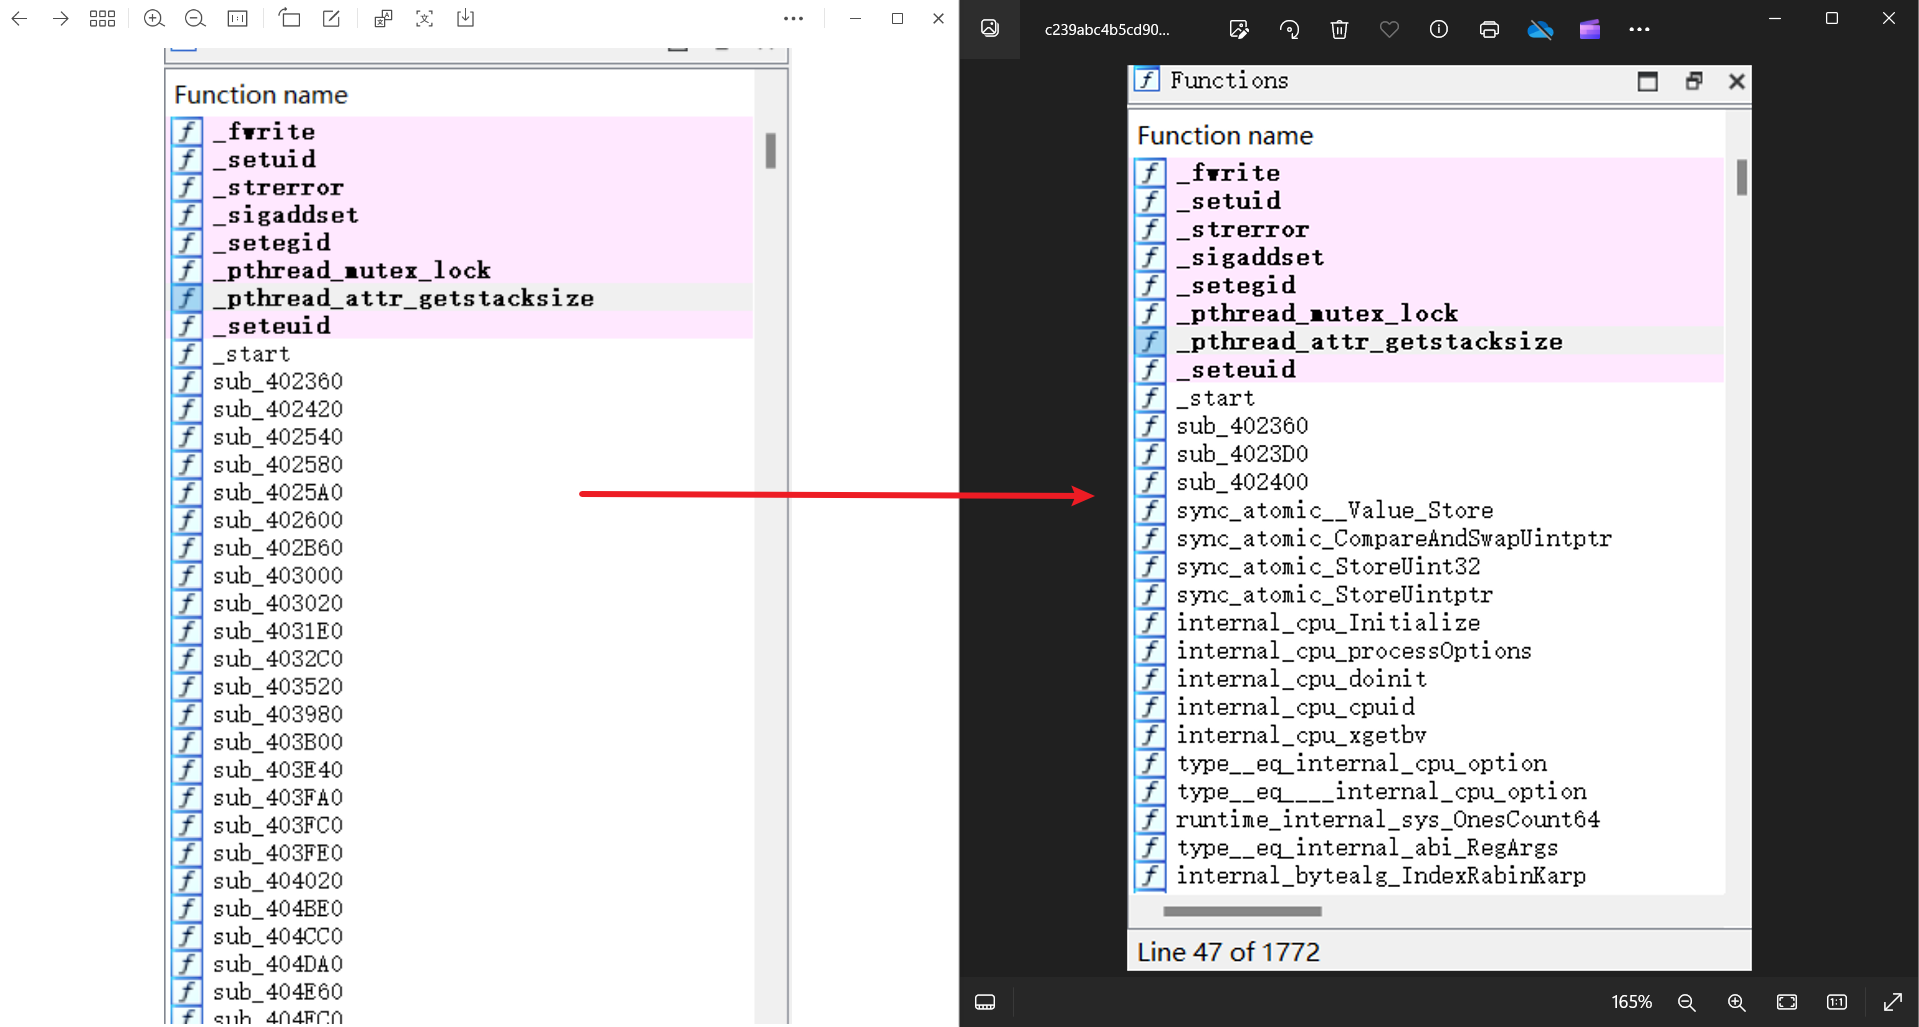Select sync_atomic__Value_Store in the Functions list
Screen dimensions: 1919x1027
coord(1335,510)
